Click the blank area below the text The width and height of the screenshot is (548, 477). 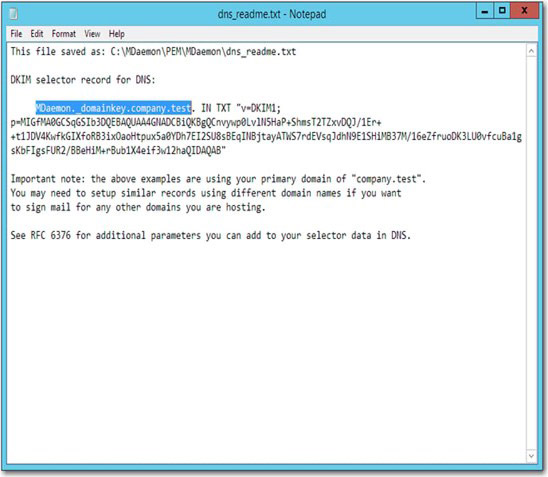click(x=266, y=349)
